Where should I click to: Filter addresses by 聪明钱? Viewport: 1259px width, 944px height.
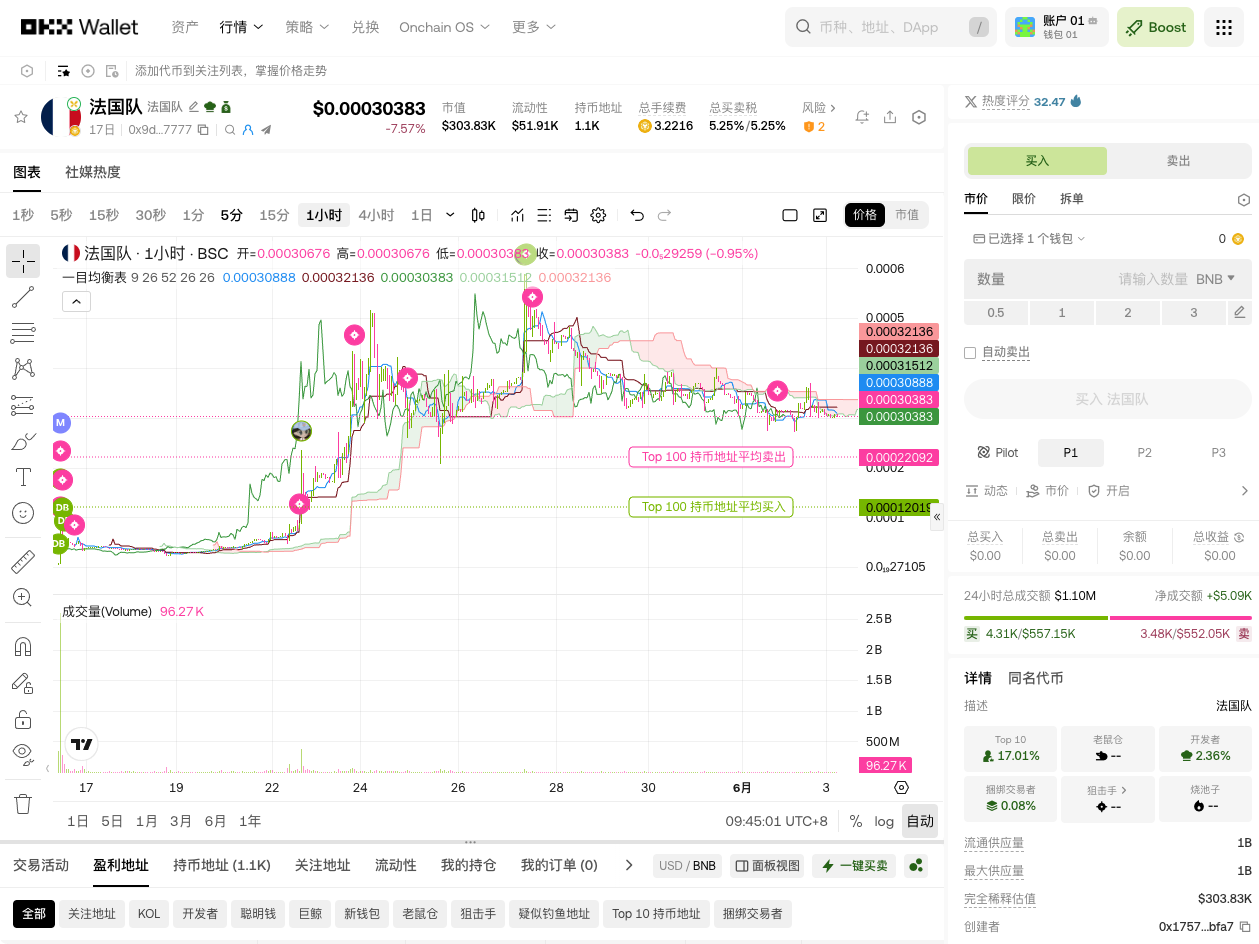tap(257, 914)
